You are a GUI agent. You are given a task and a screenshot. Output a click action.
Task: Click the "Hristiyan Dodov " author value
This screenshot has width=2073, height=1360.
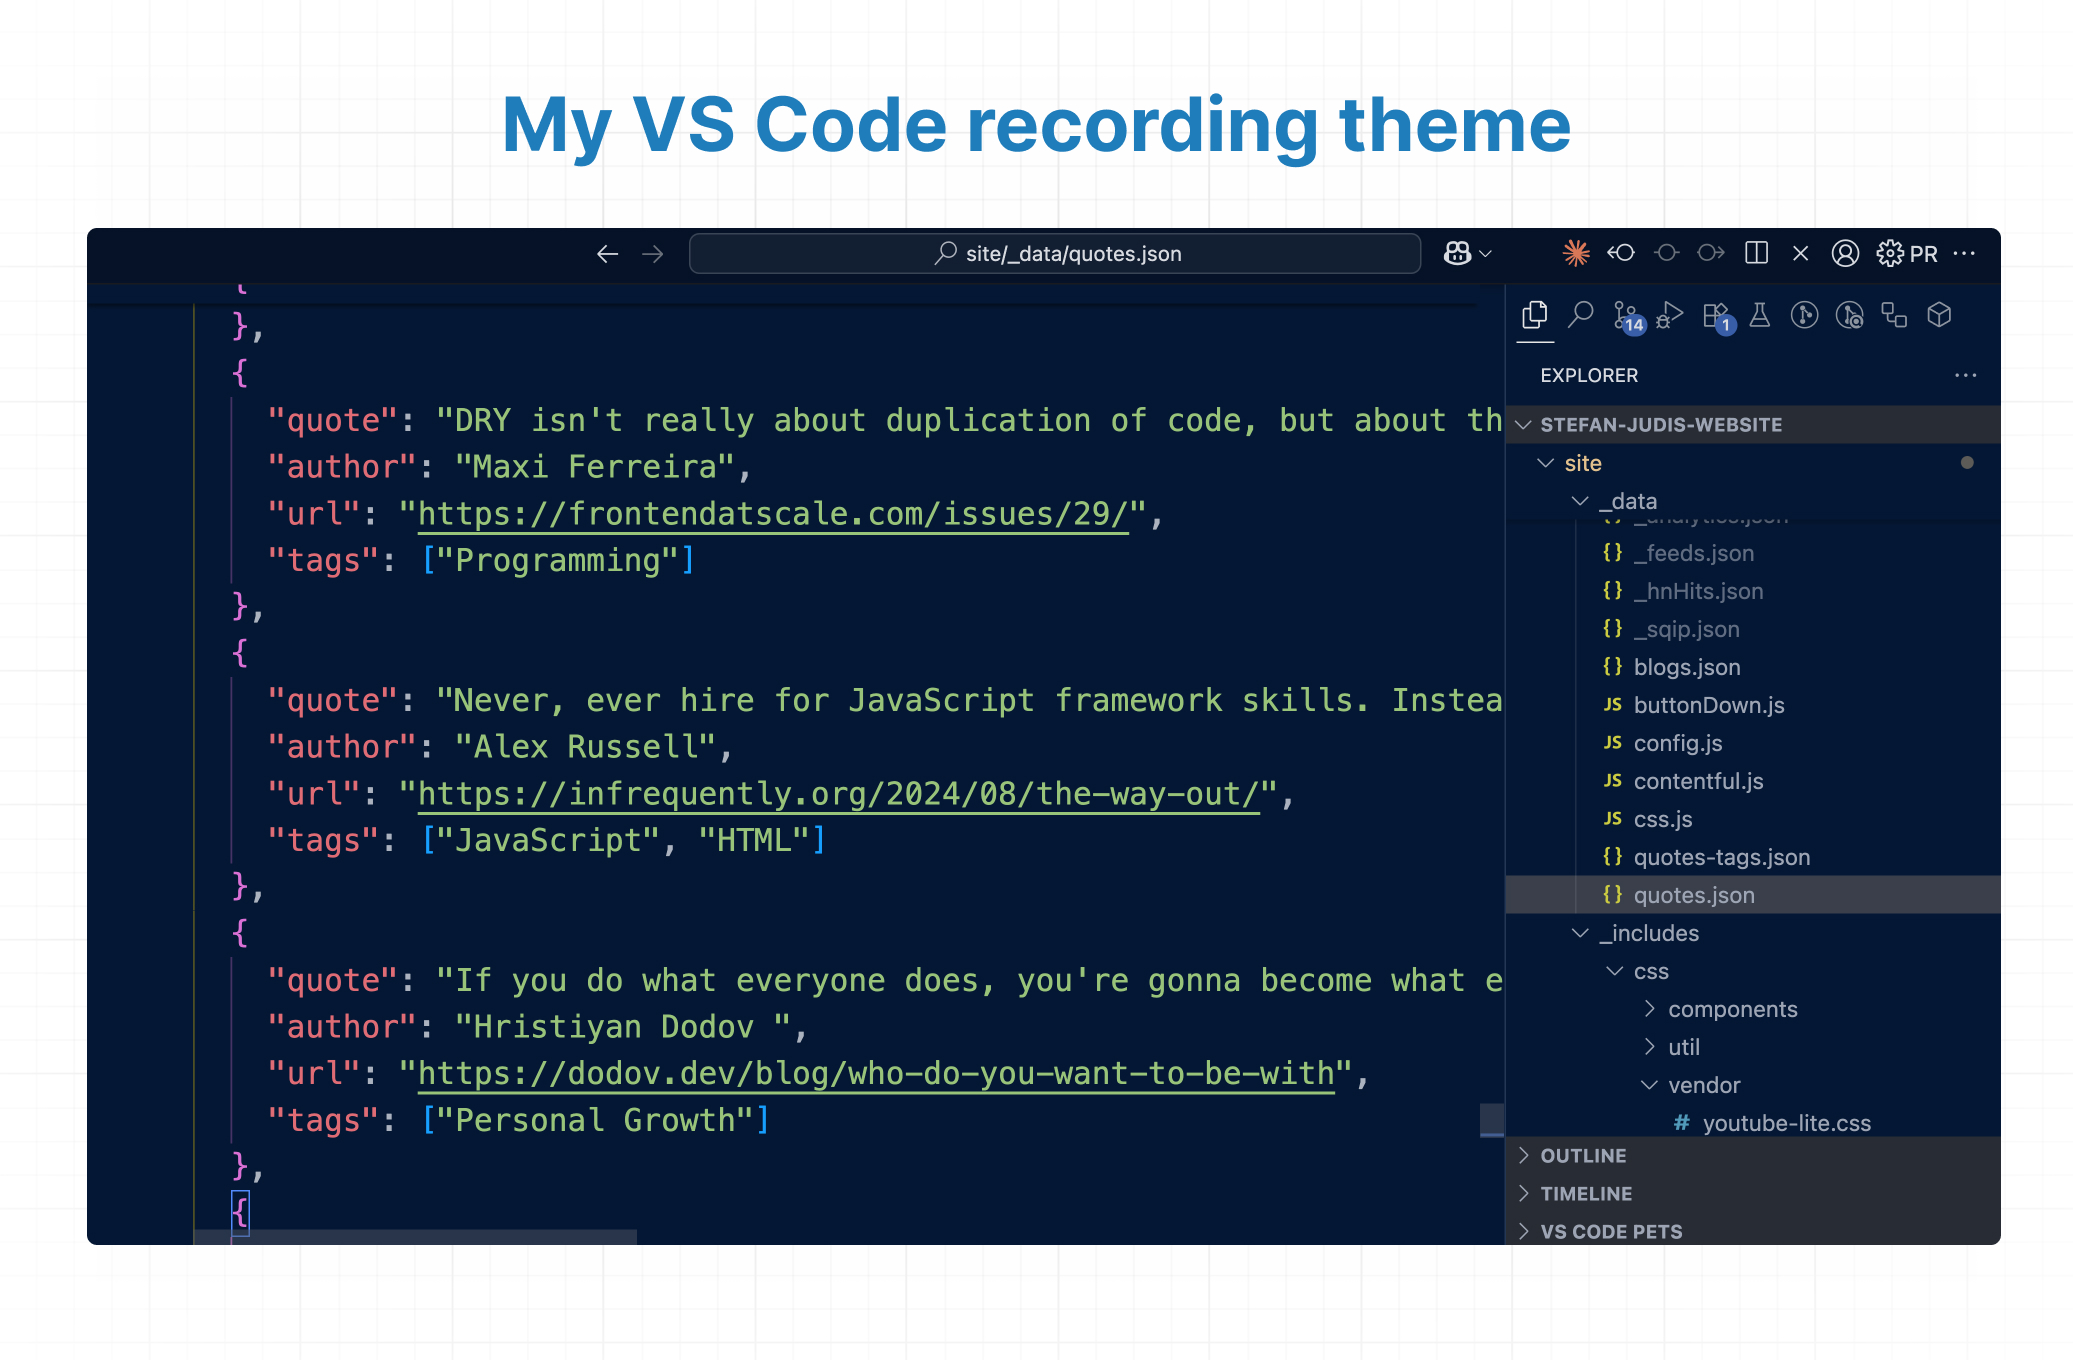click(x=623, y=1027)
